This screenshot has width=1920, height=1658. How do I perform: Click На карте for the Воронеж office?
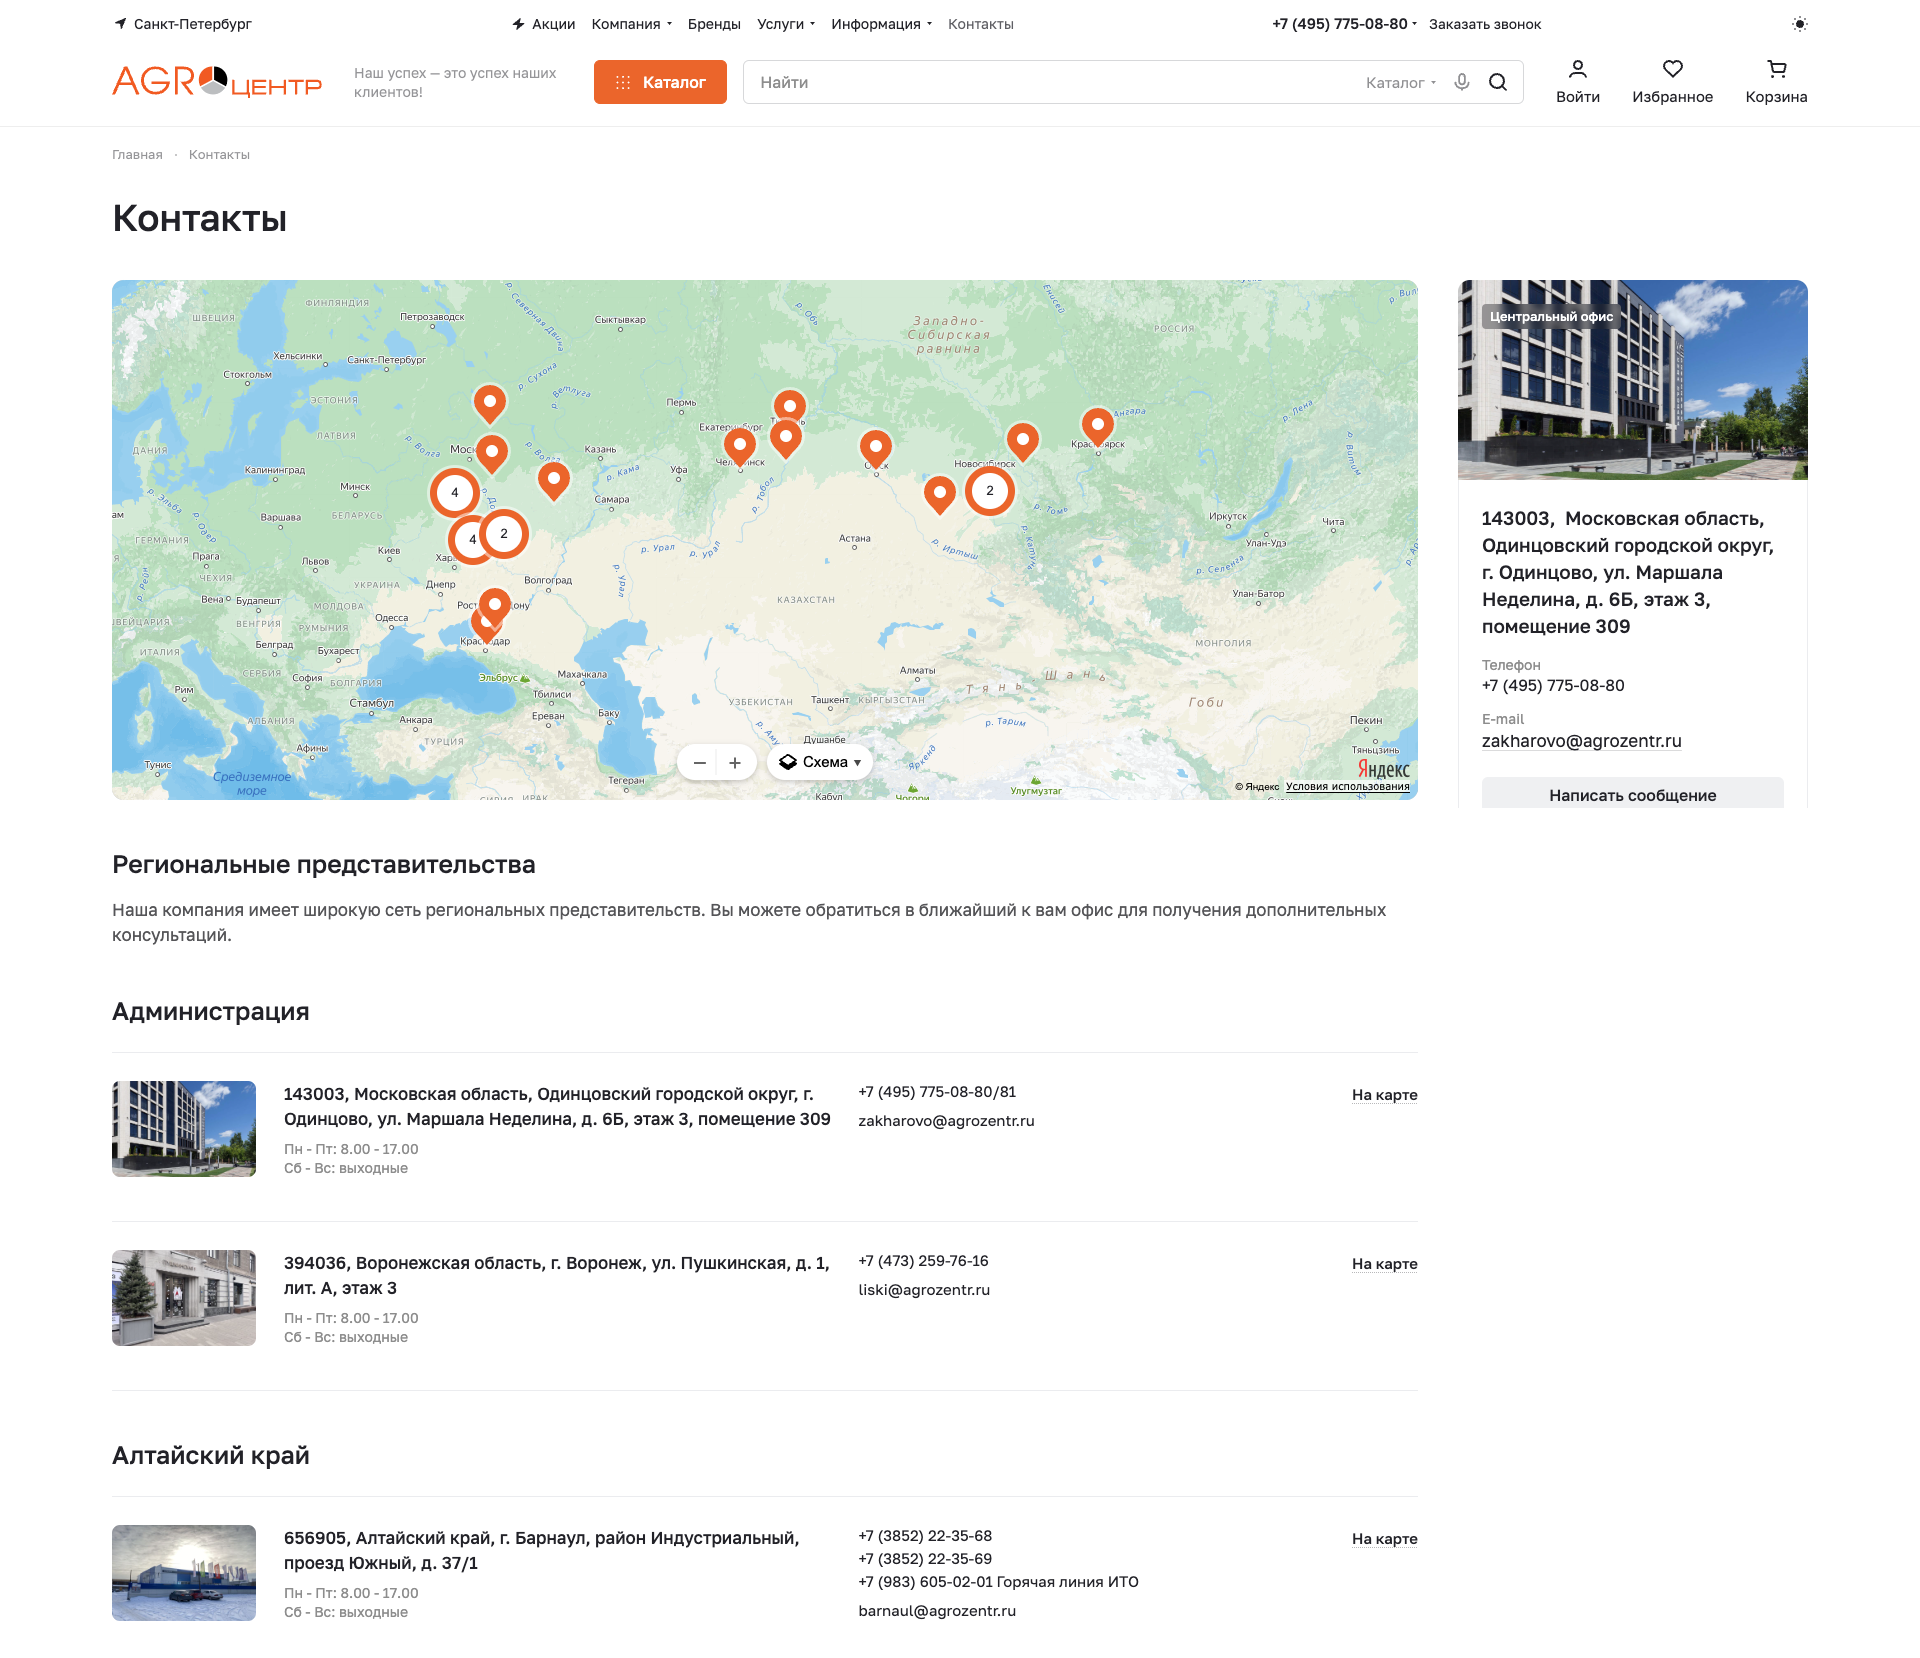click(x=1384, y=1264)
